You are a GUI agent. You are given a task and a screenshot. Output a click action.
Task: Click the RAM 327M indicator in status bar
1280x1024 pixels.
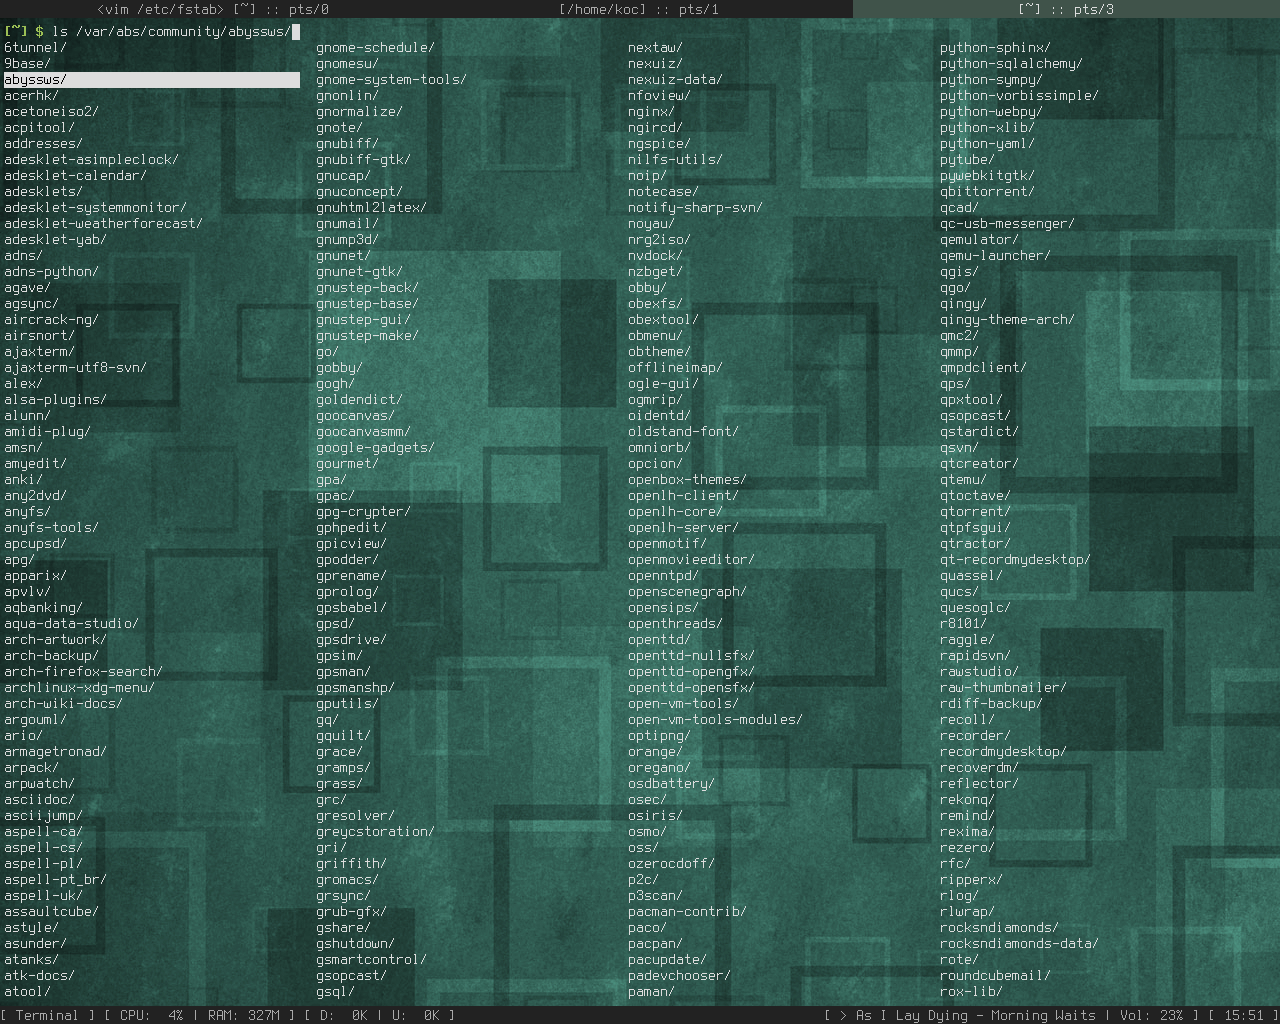point(243,1015)
